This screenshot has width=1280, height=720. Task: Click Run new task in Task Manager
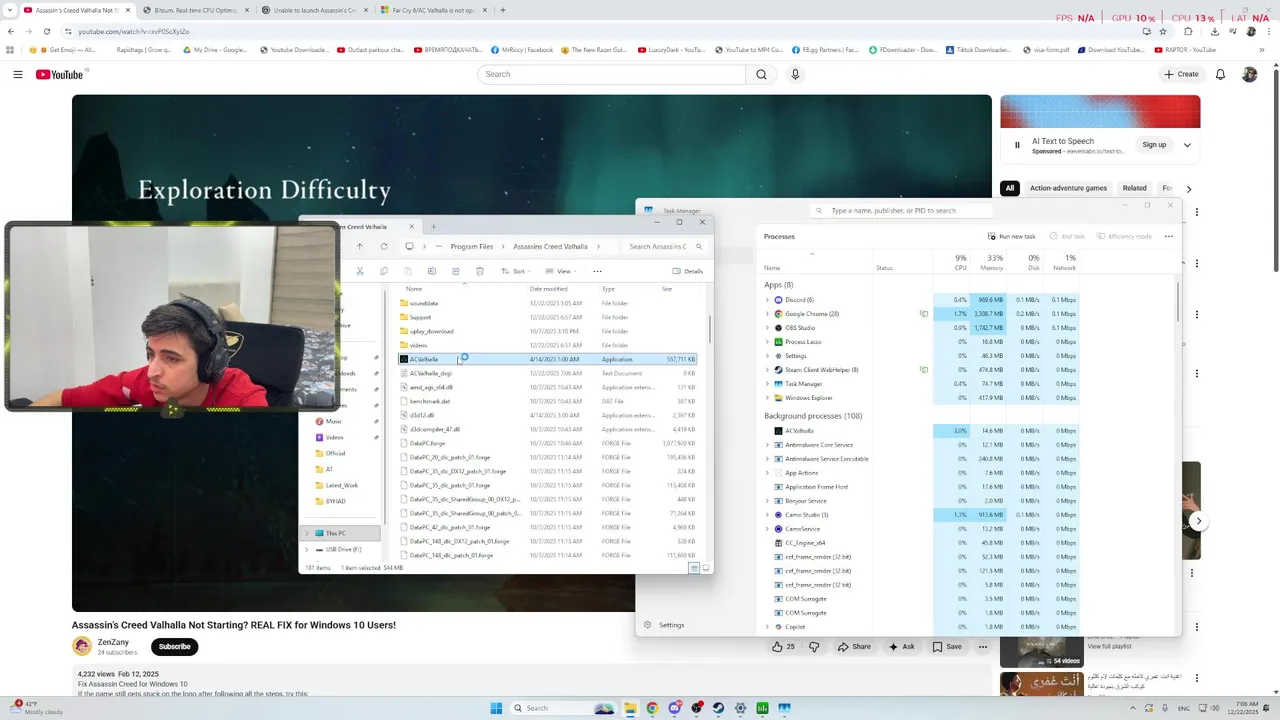(1010, 236)
